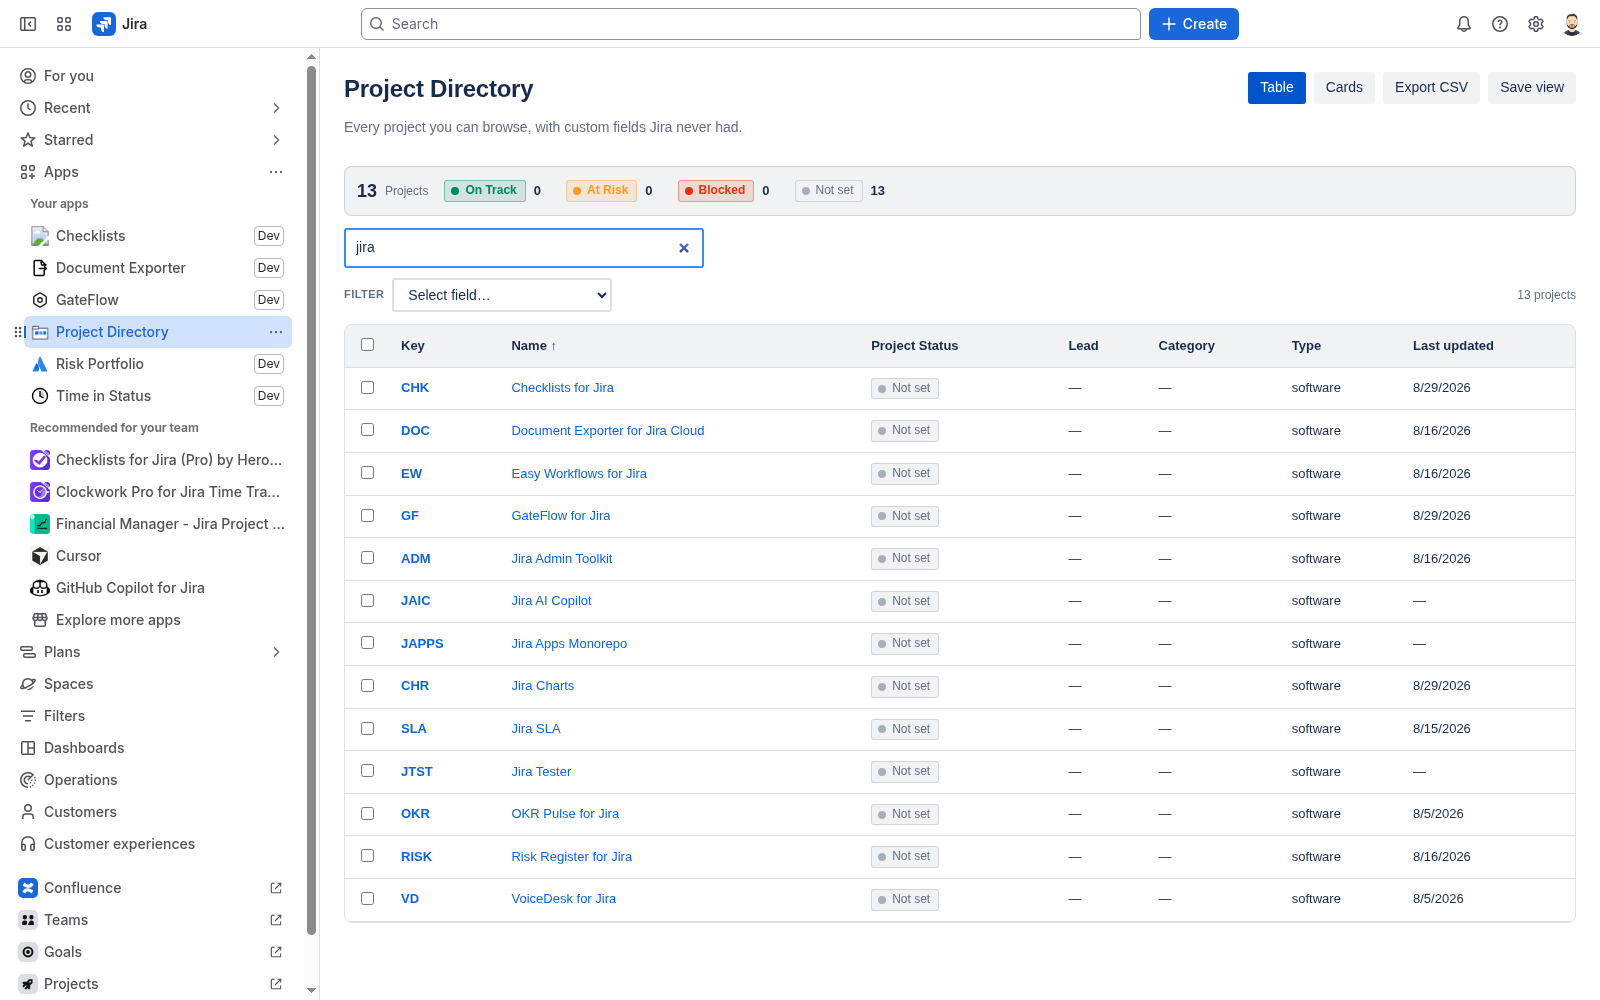1600x1000 pixels.
Task: Filter by Blocked status badge
Action: point(716,190)
